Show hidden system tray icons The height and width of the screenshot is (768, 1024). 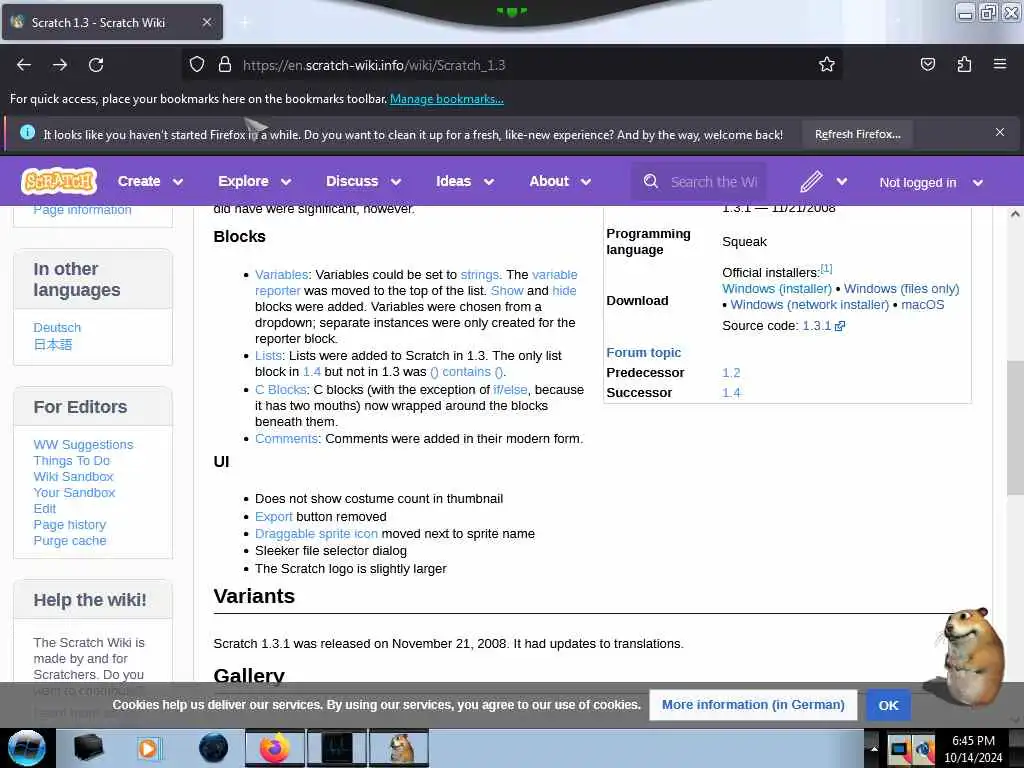click(x=874, y=749)
